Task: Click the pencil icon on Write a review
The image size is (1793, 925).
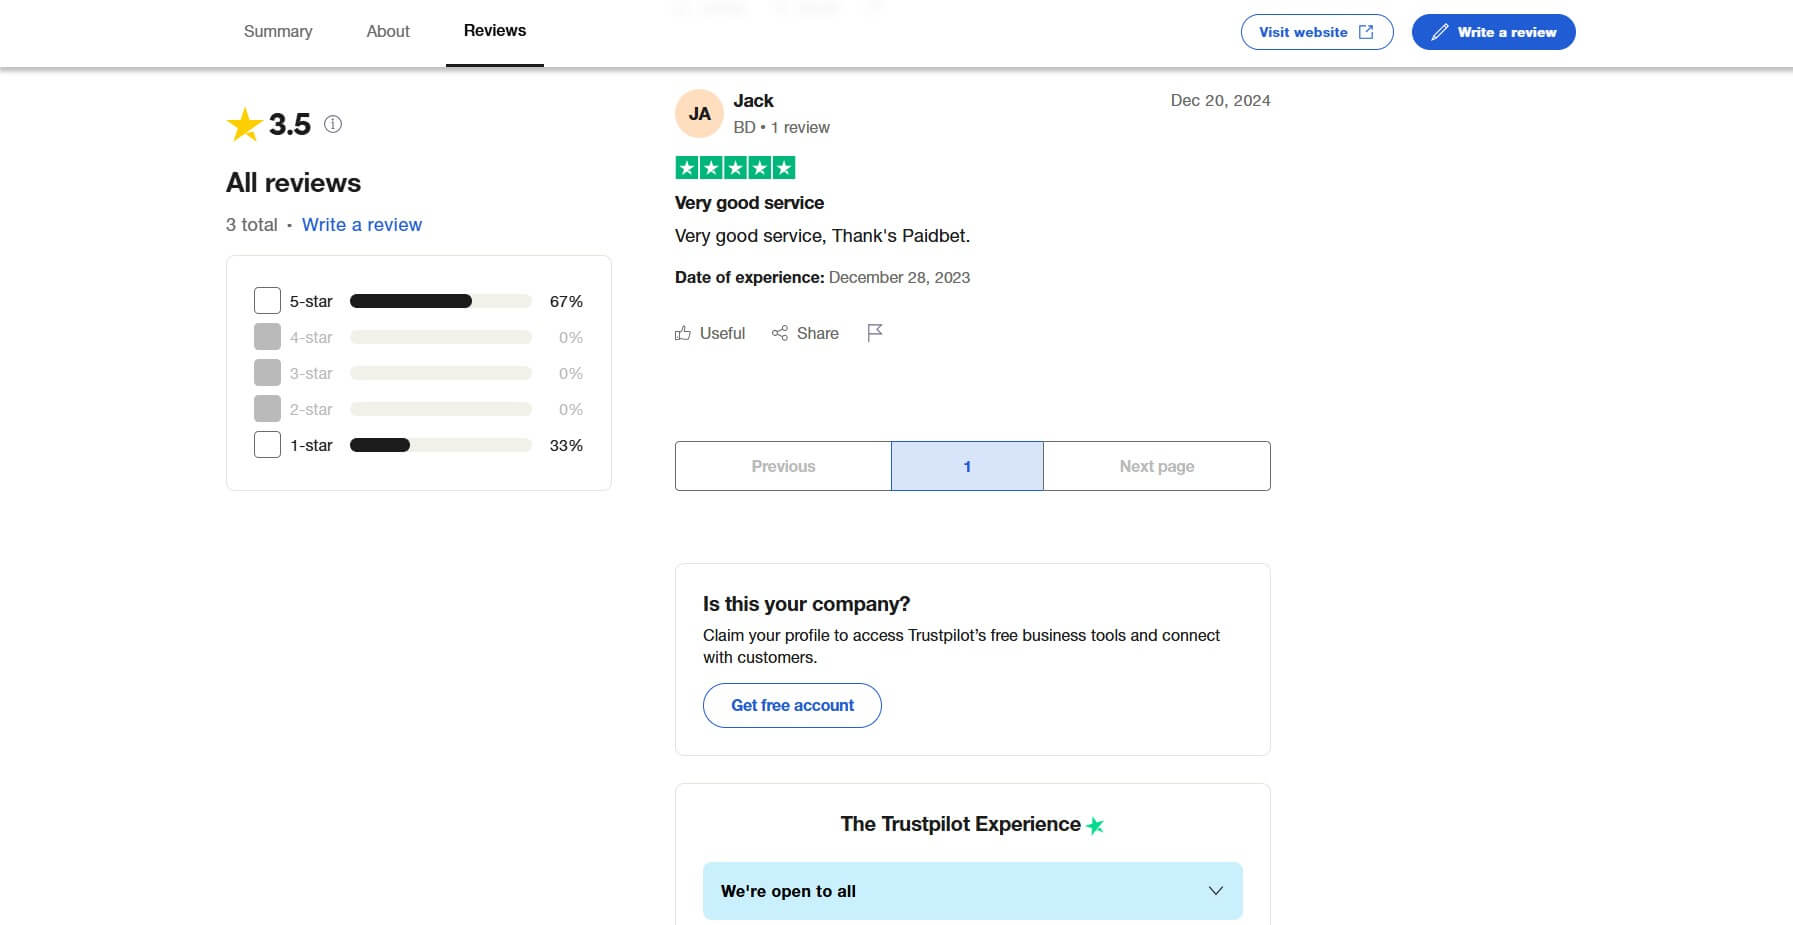Action: point(1440,32)
